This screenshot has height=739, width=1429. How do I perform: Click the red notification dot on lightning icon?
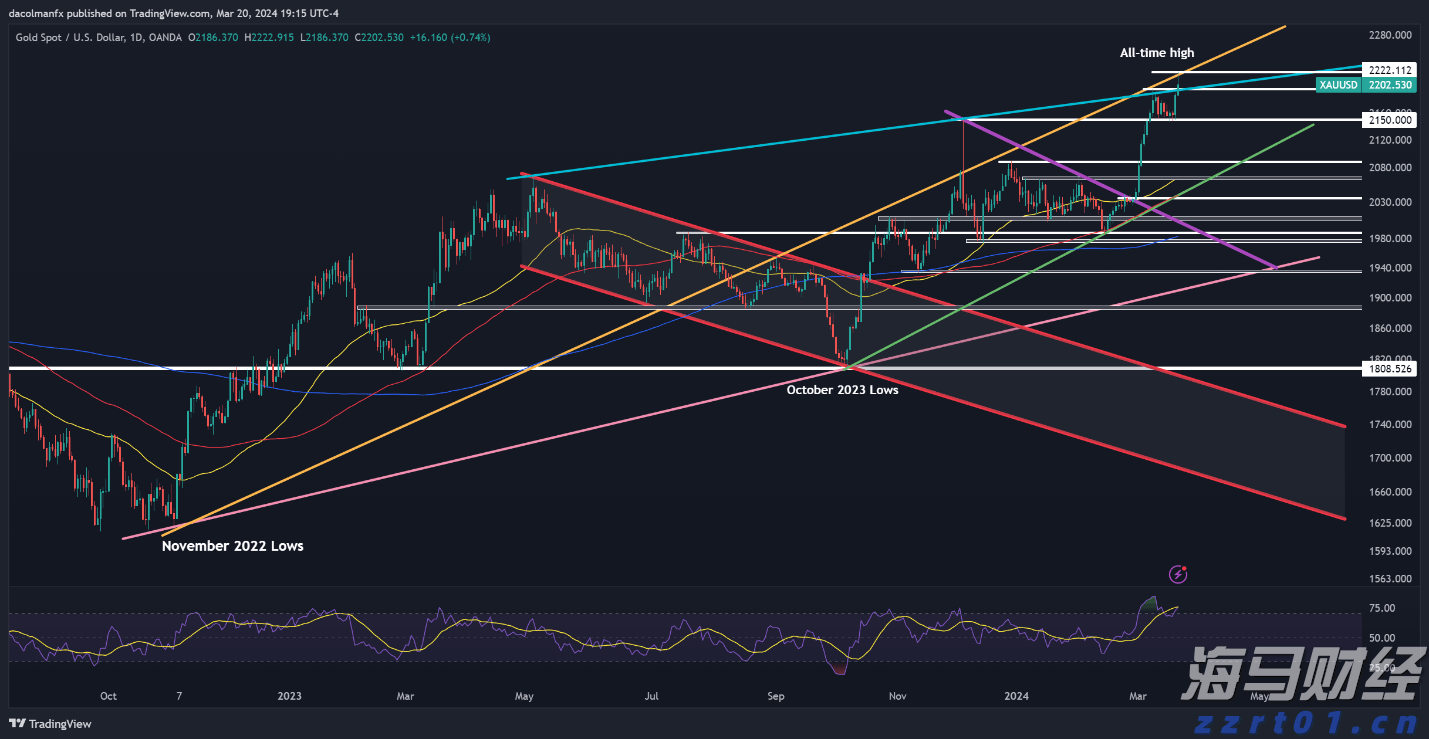click(x=1185, y=568)
